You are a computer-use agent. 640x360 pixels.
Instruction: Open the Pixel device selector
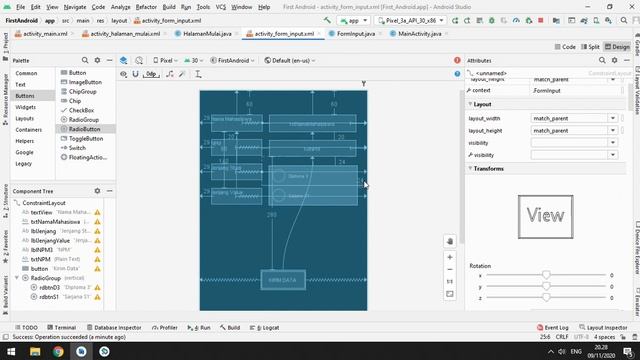(x=165, y=60)
